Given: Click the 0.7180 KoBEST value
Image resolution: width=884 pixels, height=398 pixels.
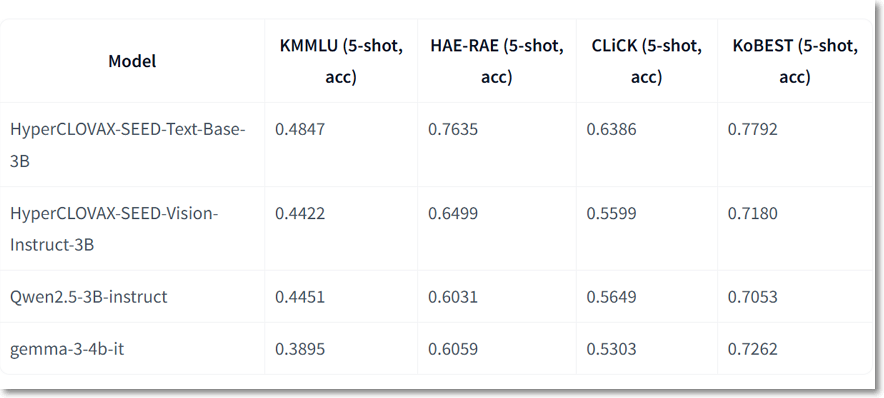Looking at the screenshot, I should pos(753,213).
